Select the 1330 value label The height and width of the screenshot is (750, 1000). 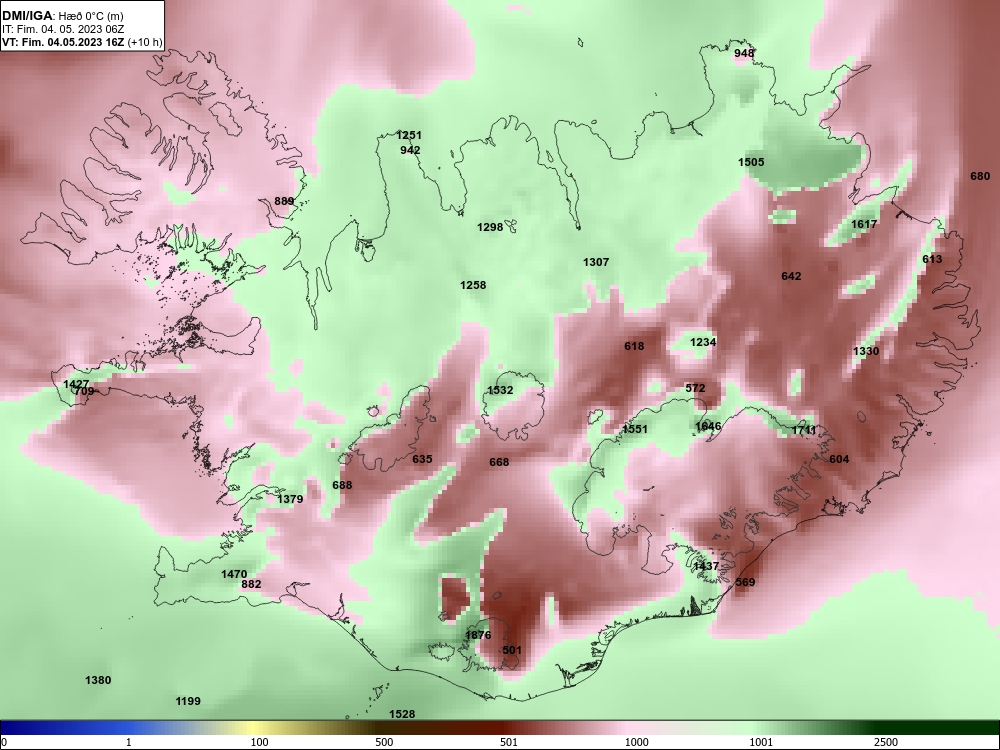point(866,351)
